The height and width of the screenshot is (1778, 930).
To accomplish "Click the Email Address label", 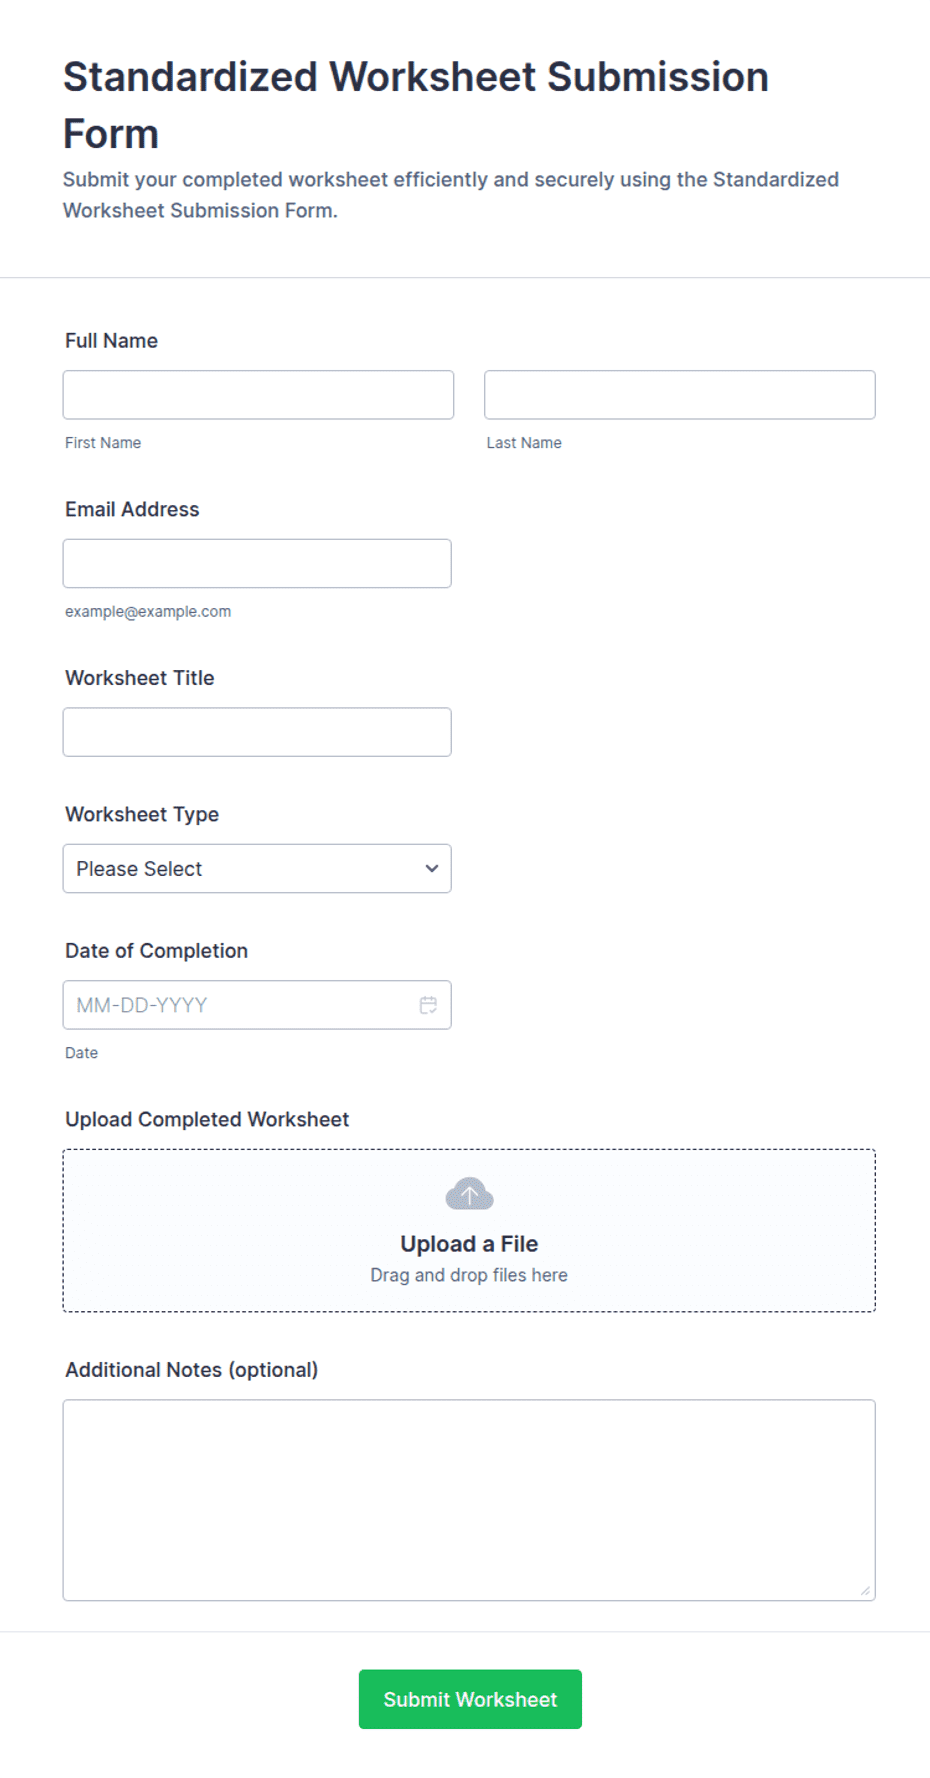I will [x=132, y=509].
